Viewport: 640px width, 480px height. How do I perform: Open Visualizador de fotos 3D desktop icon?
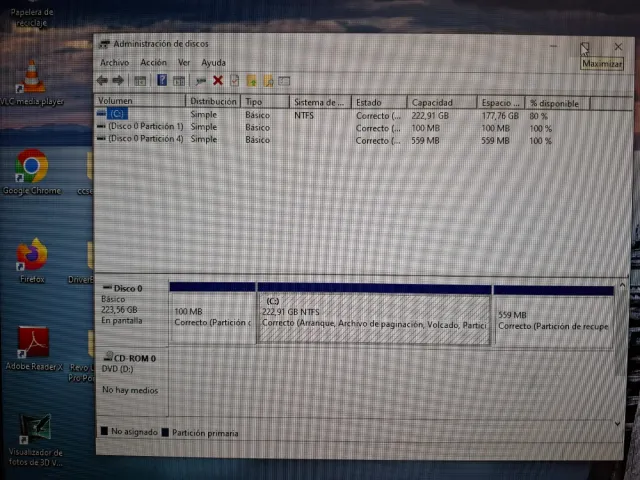point(36,440)
